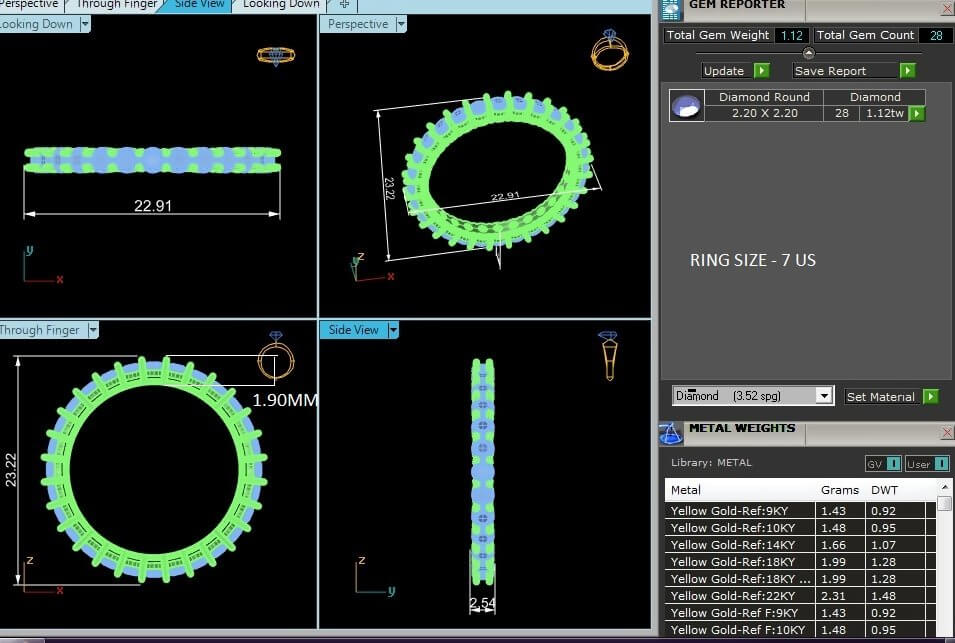
Task: Click the green arrow beside Set Material
Action: pyautogui.click(x=931, y=397)
